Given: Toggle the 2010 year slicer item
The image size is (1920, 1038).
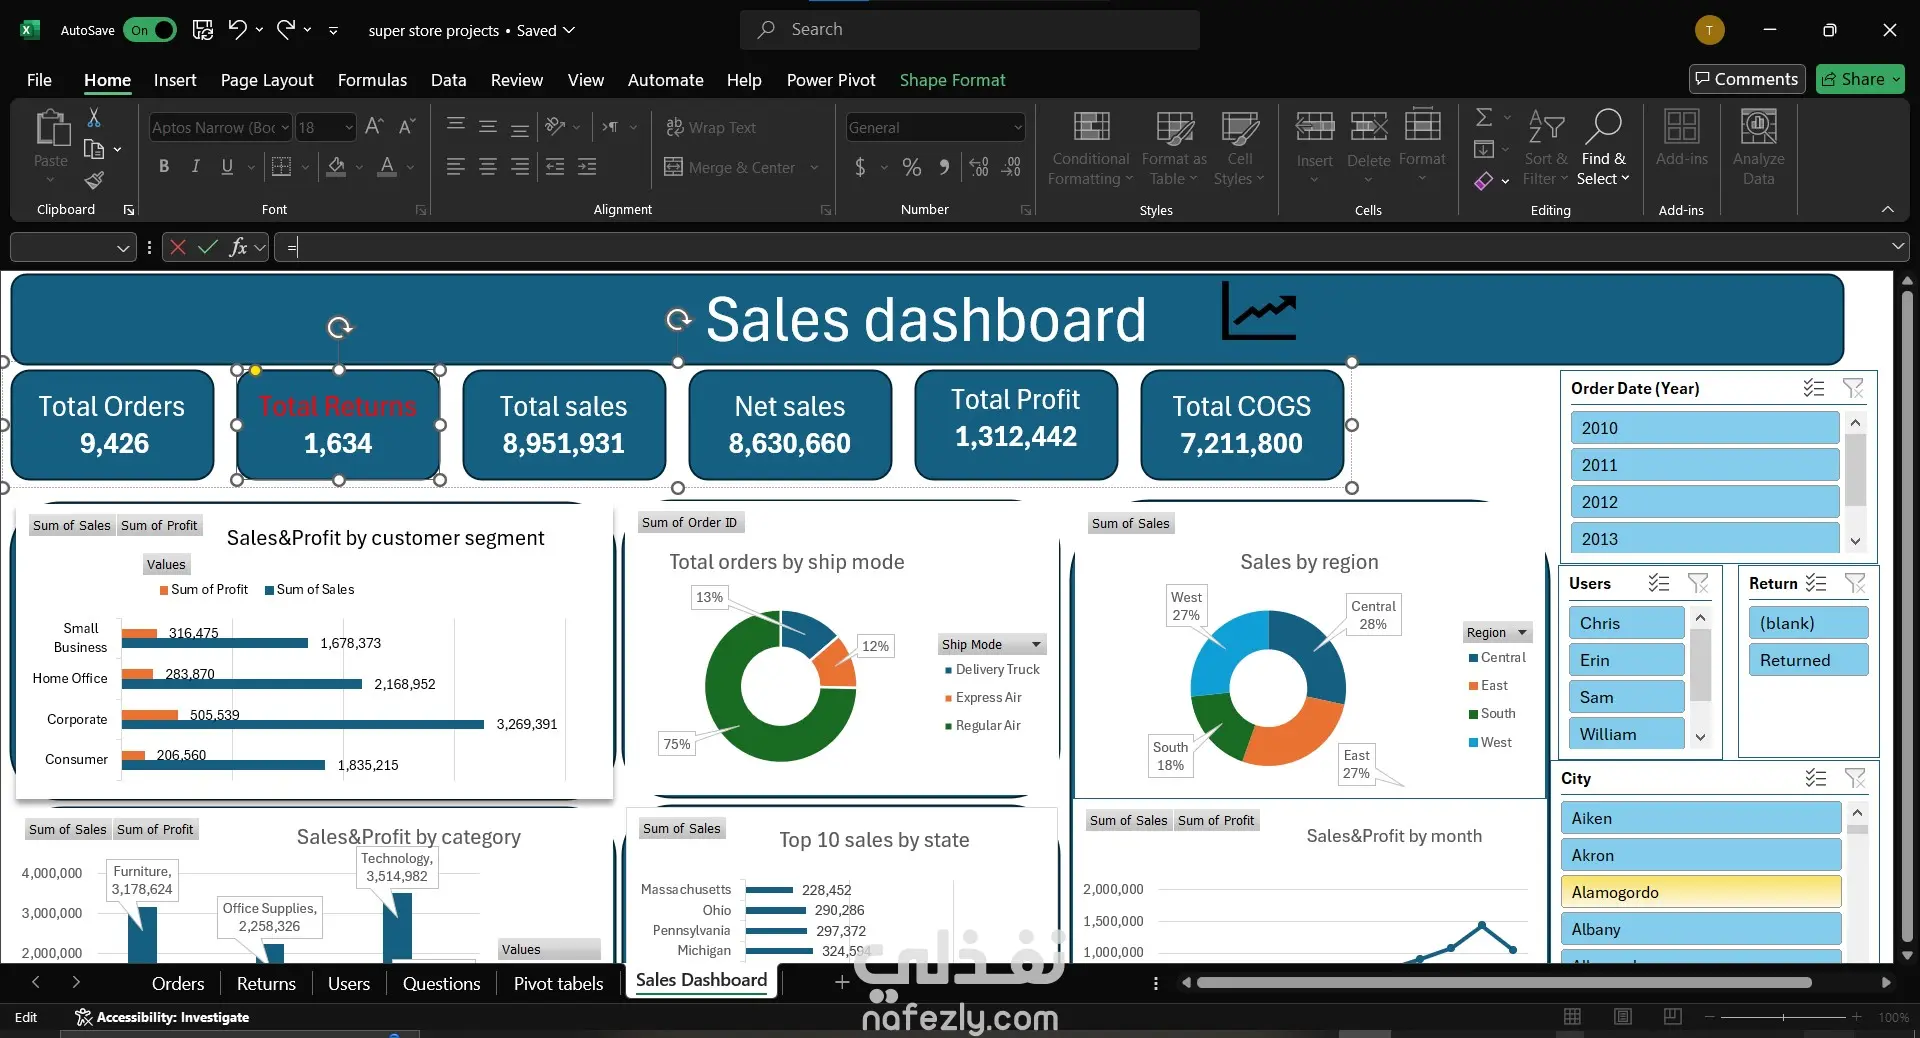Looking at the screenshot, I should pyautogui.click(x=1704, y=428).
